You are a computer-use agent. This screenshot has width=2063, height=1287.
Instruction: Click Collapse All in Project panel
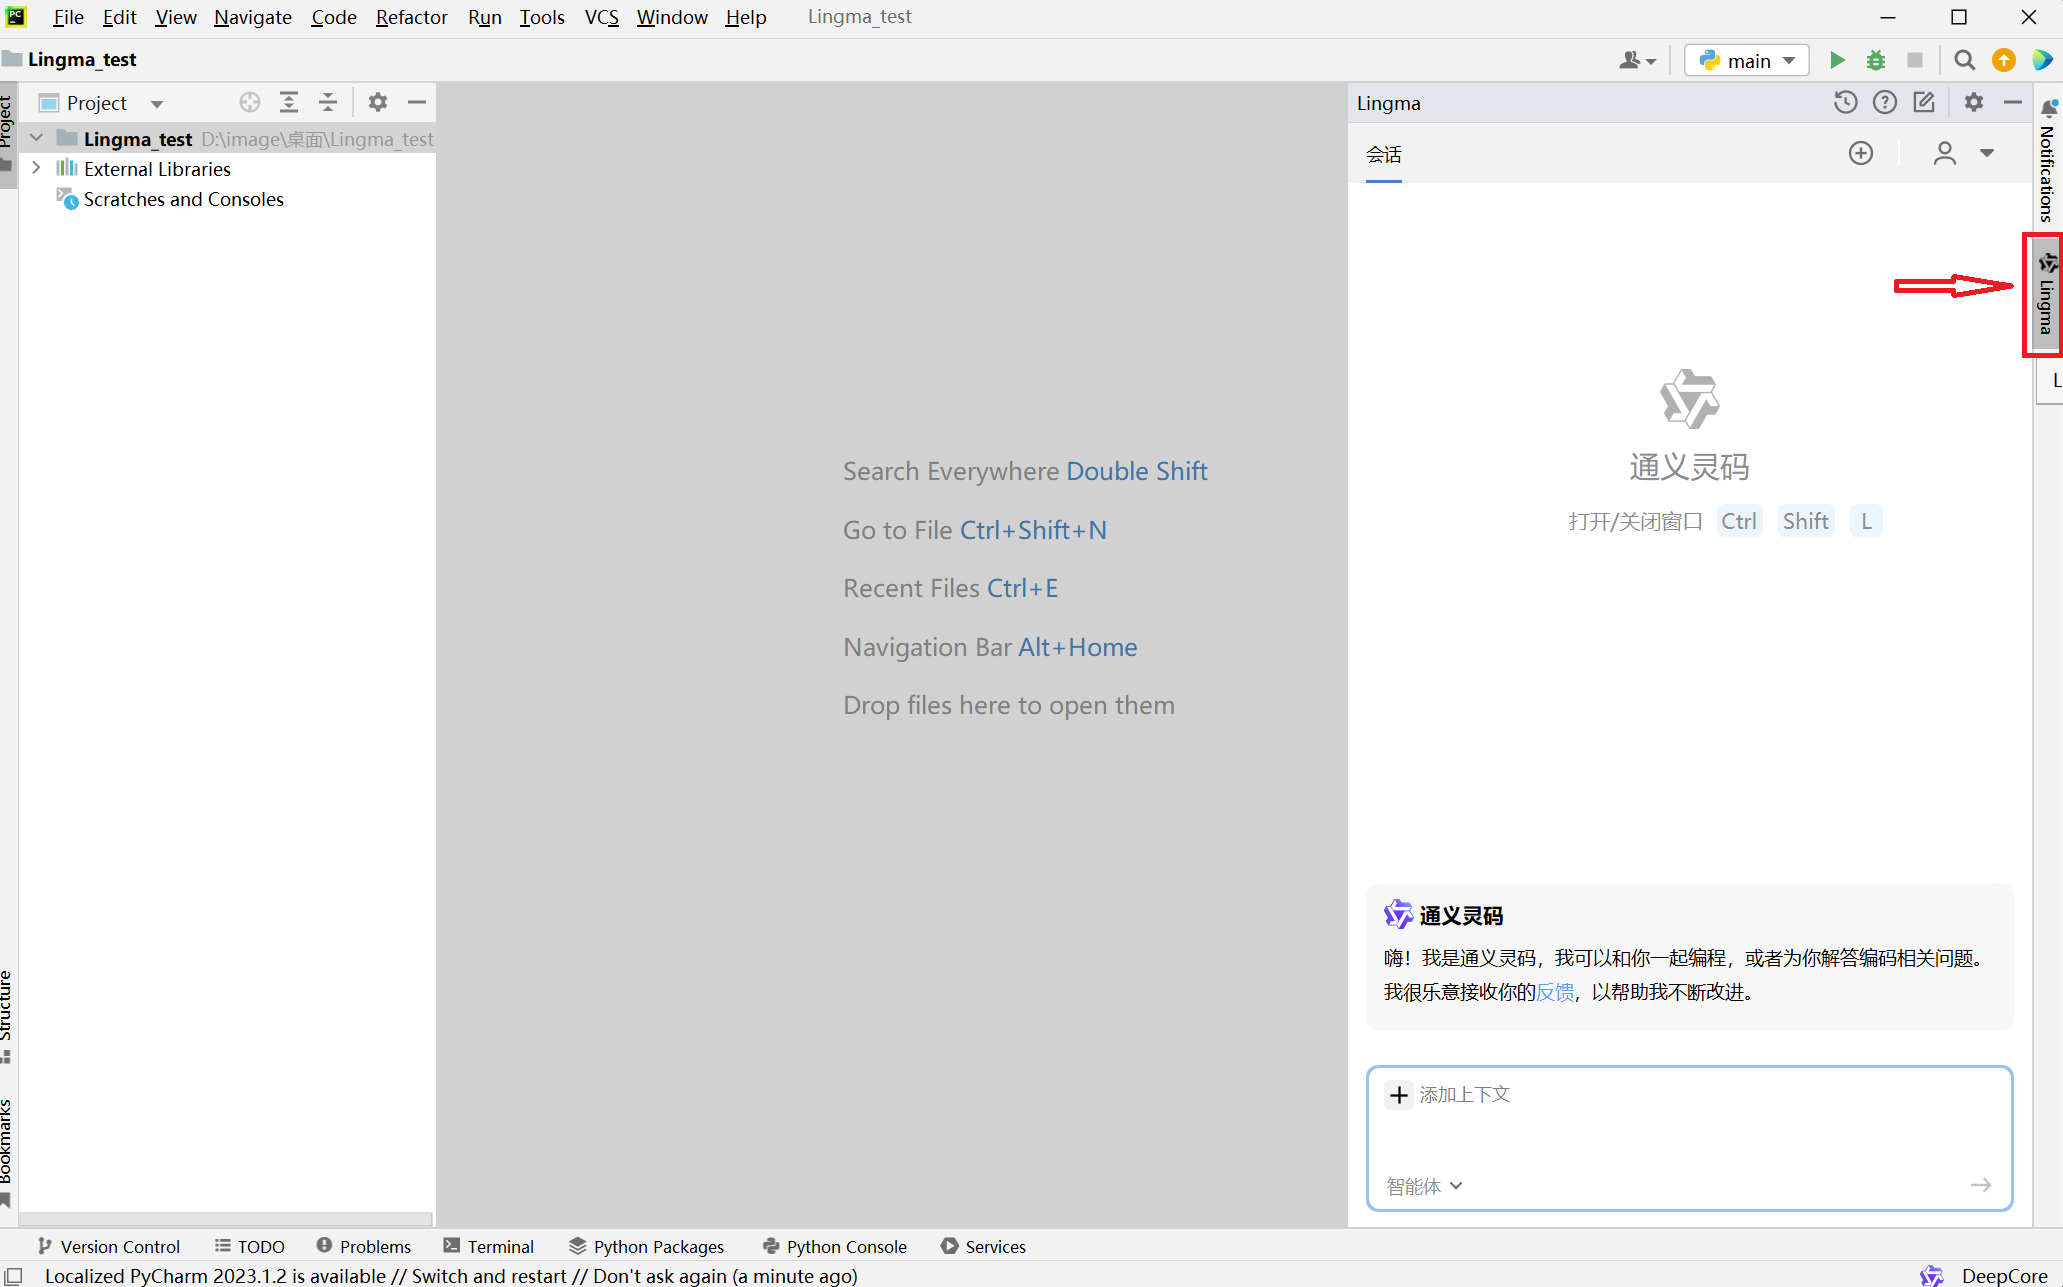[x=328, y=102]
